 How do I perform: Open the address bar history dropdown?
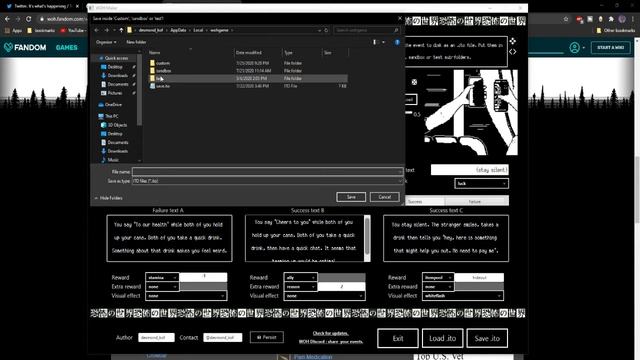pos(319,30)
